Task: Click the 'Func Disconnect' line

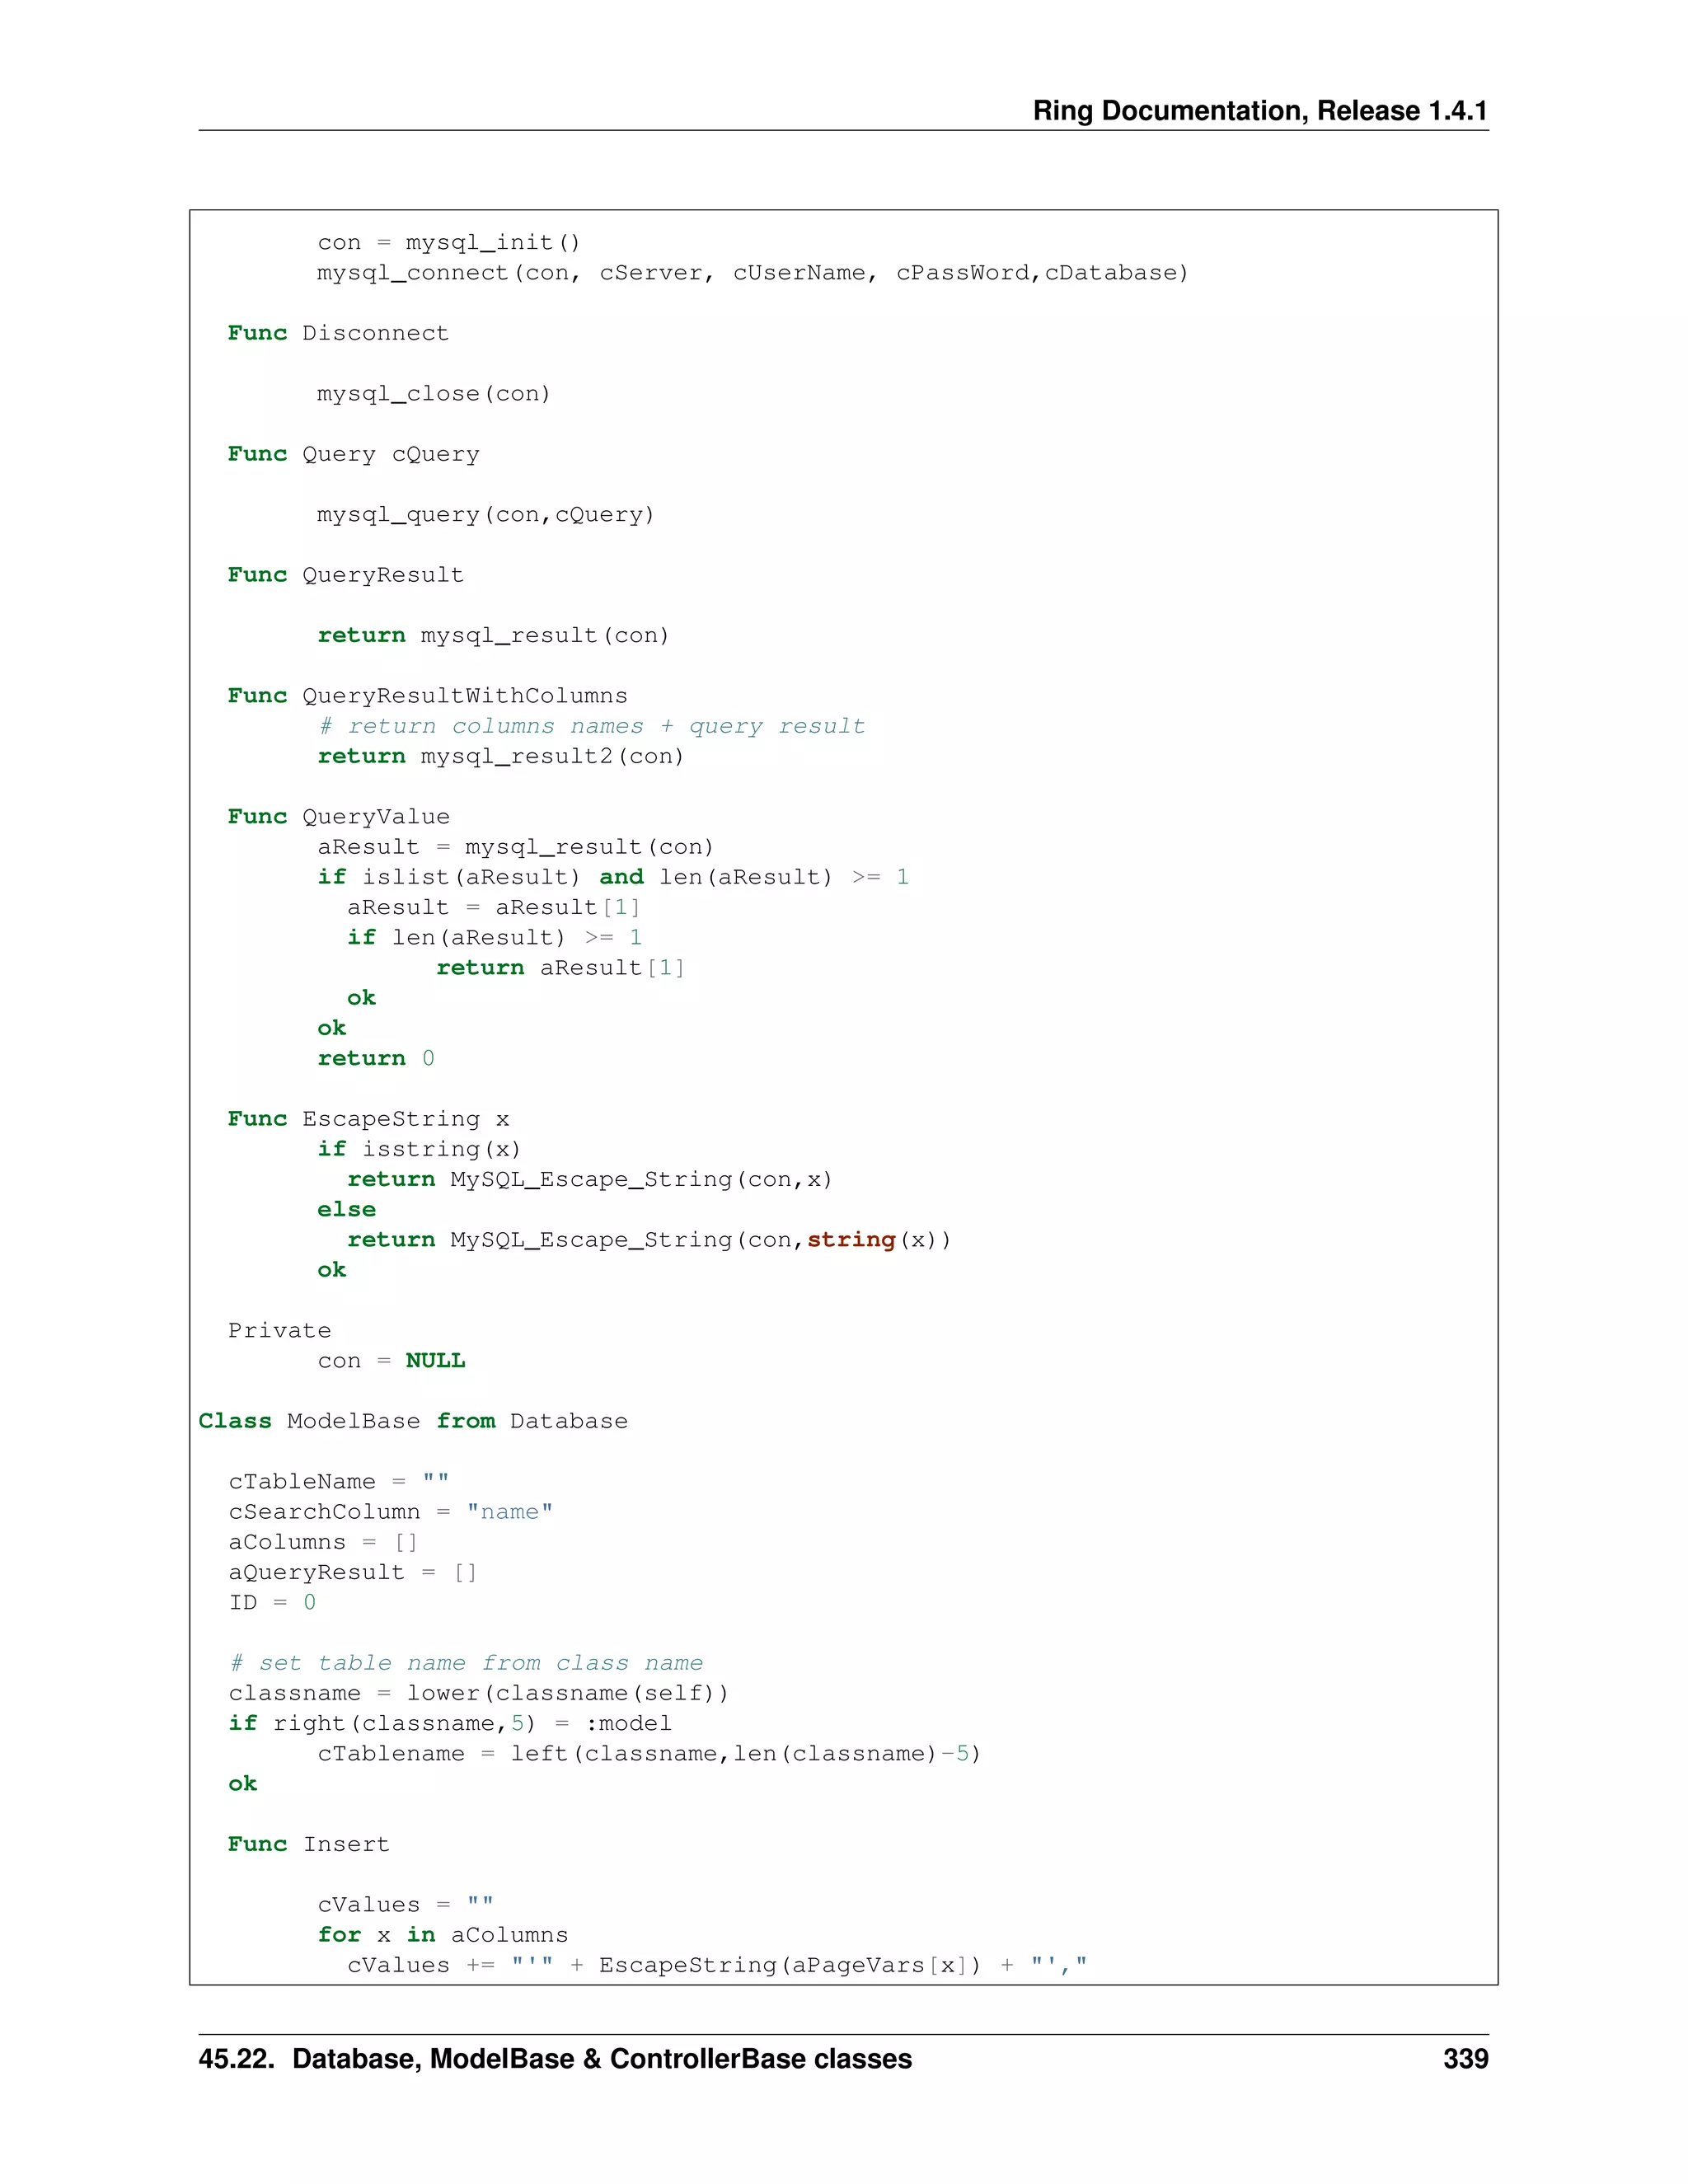Action: coord(338,333)
